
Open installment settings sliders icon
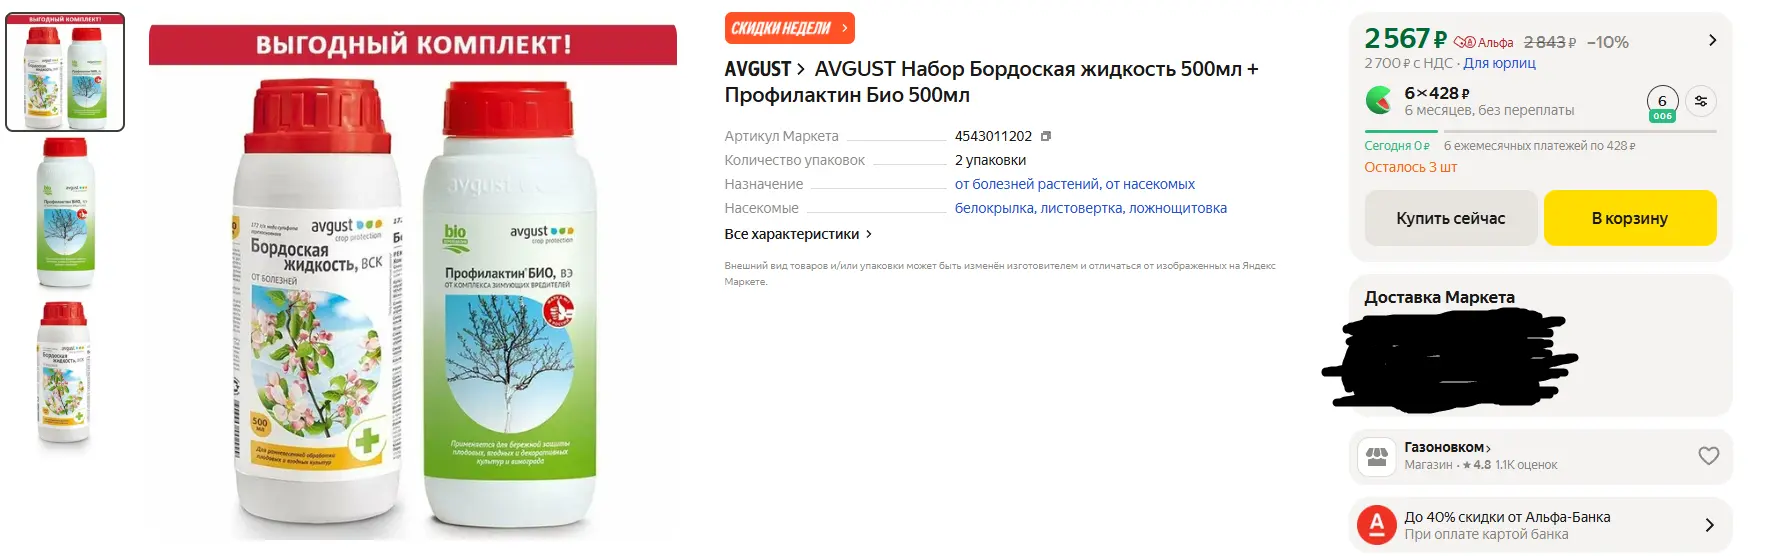click(1701, 101)
